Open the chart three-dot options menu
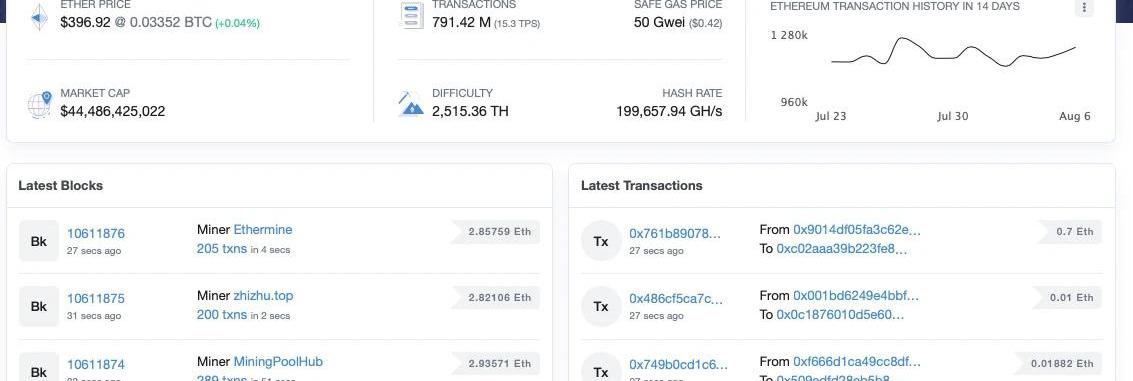 [1084, 7]
